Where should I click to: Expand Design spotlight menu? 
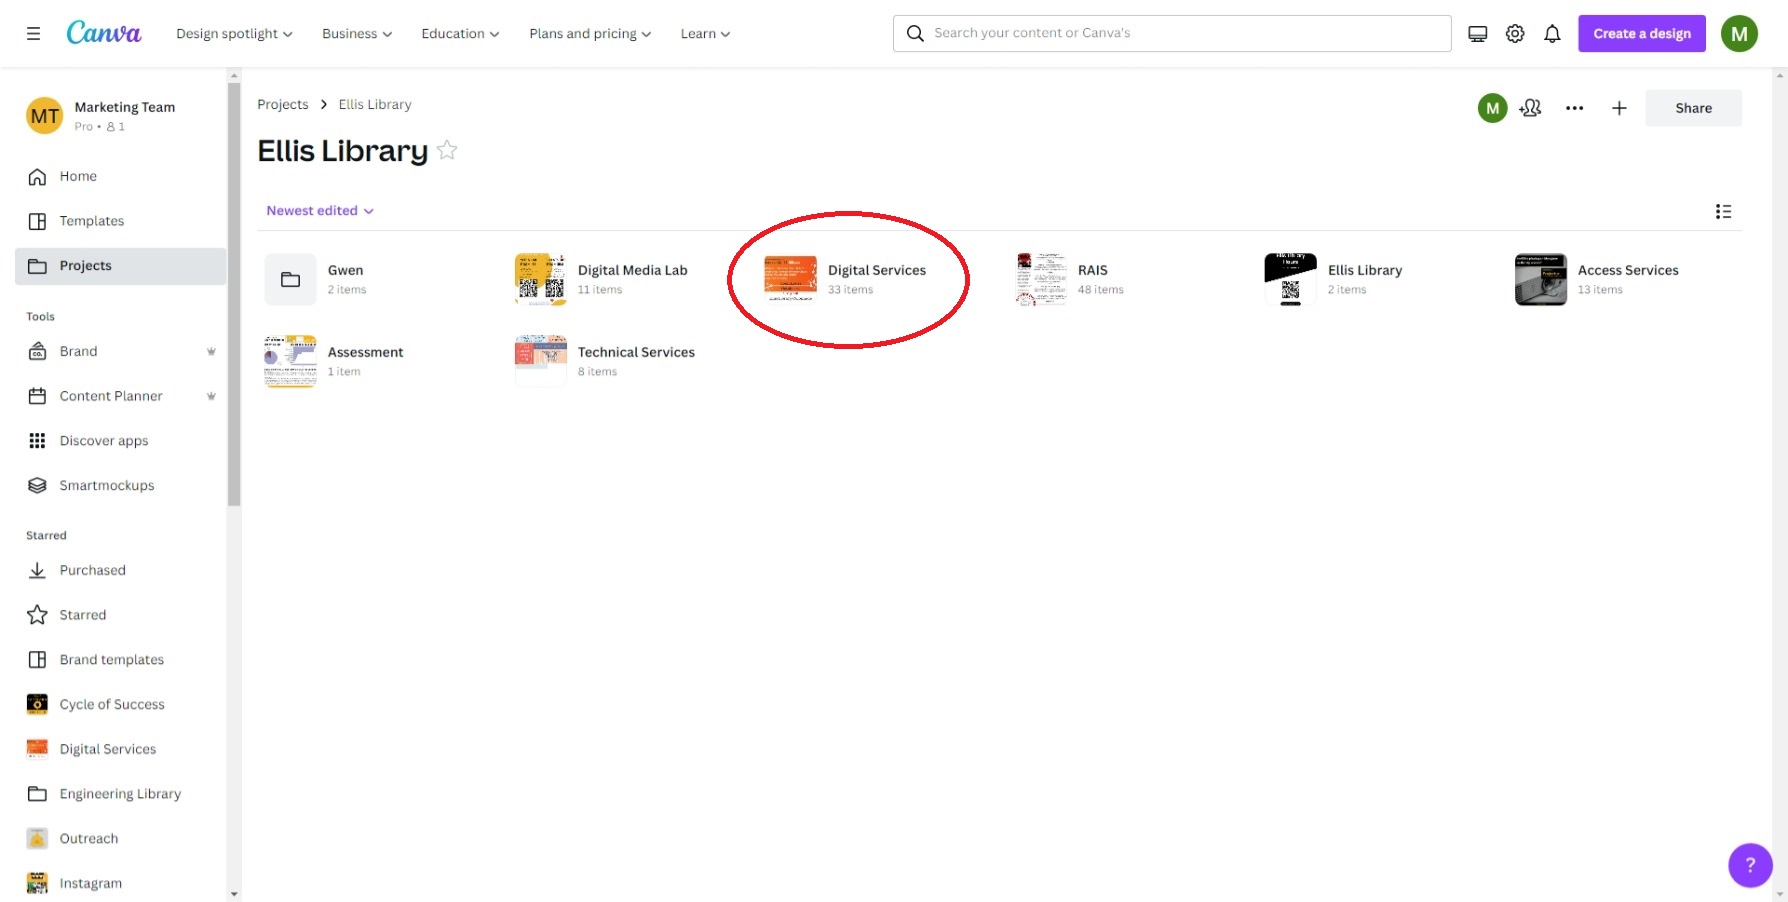(234, 34)
